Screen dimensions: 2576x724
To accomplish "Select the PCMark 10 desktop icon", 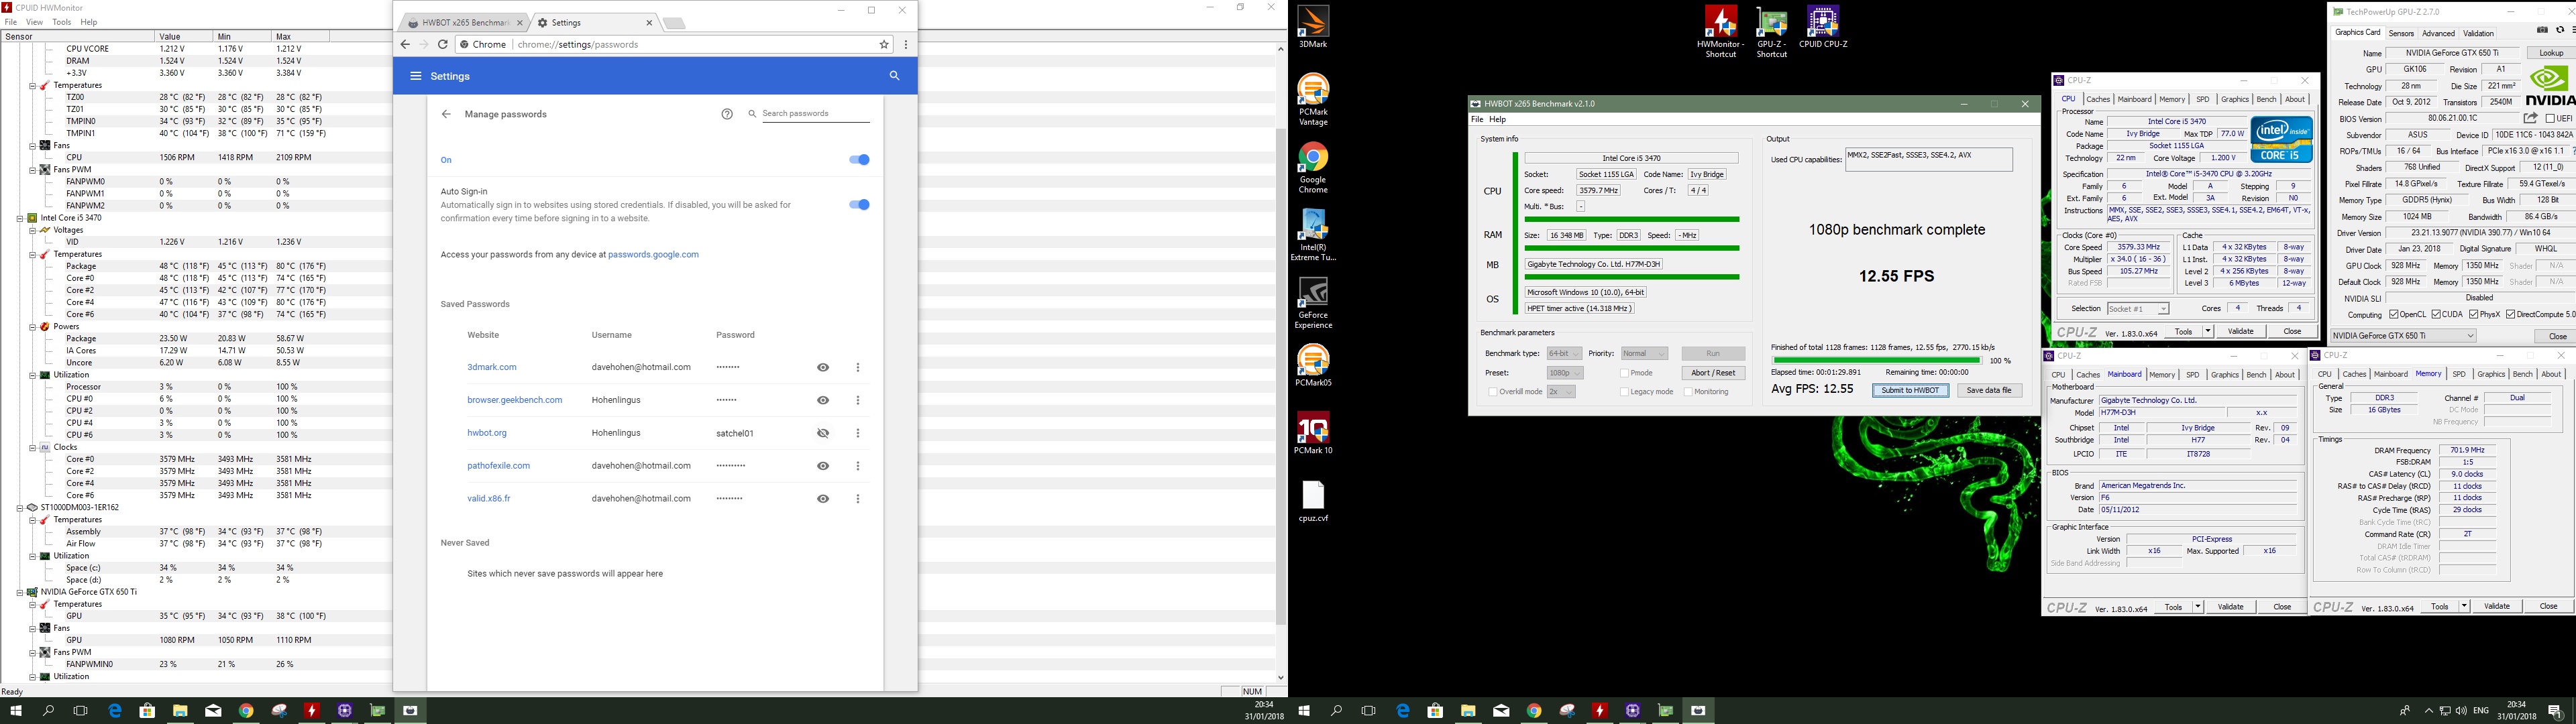I will [1313, 433].
